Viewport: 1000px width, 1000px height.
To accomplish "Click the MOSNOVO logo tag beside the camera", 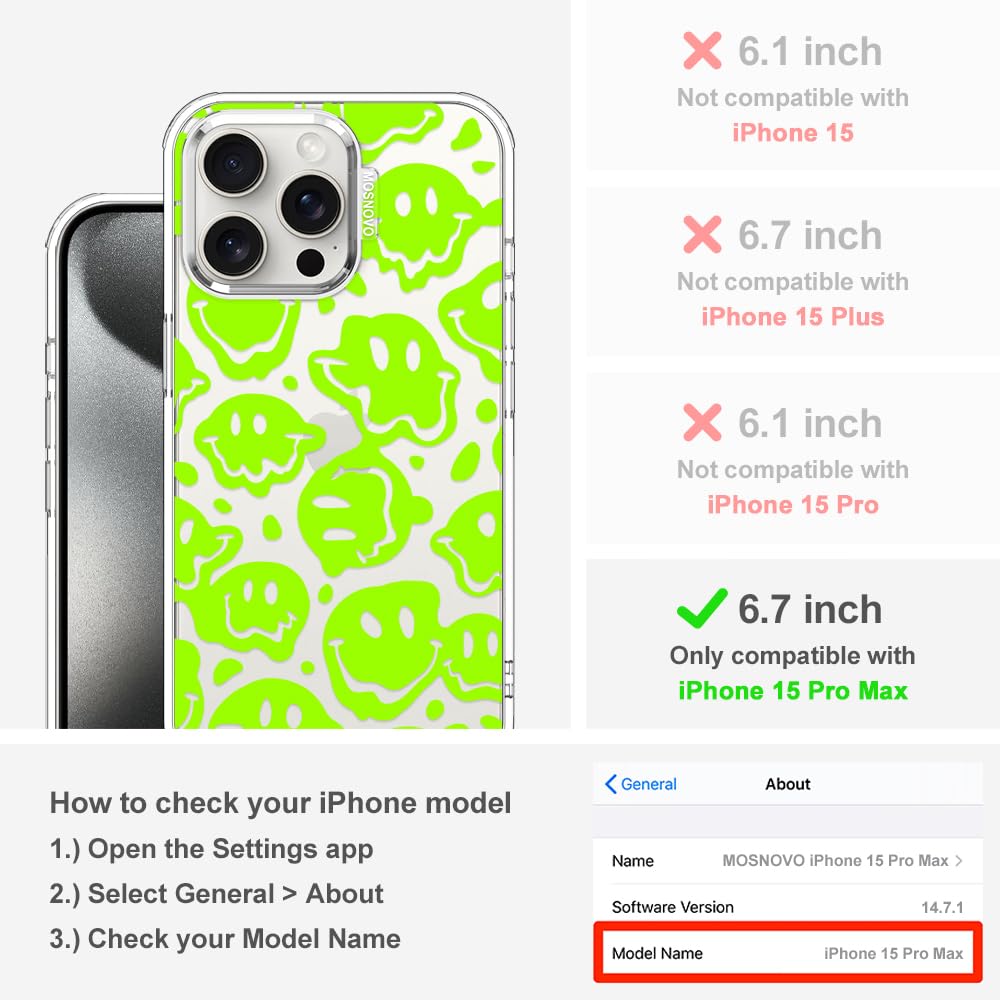I will point(368,203).
